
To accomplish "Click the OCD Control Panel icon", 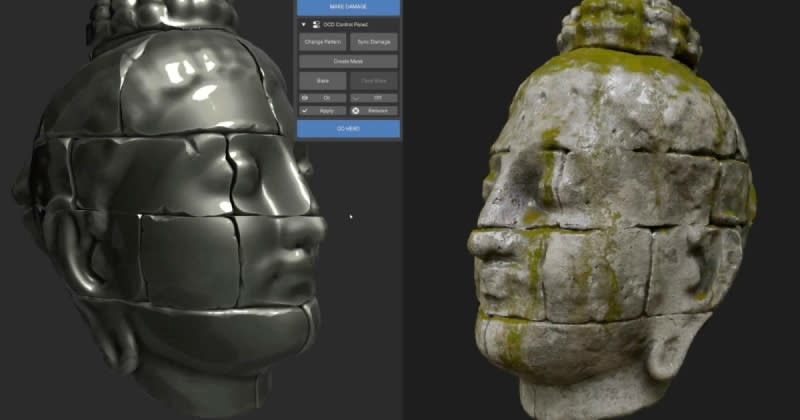I will tap(315, 23).
